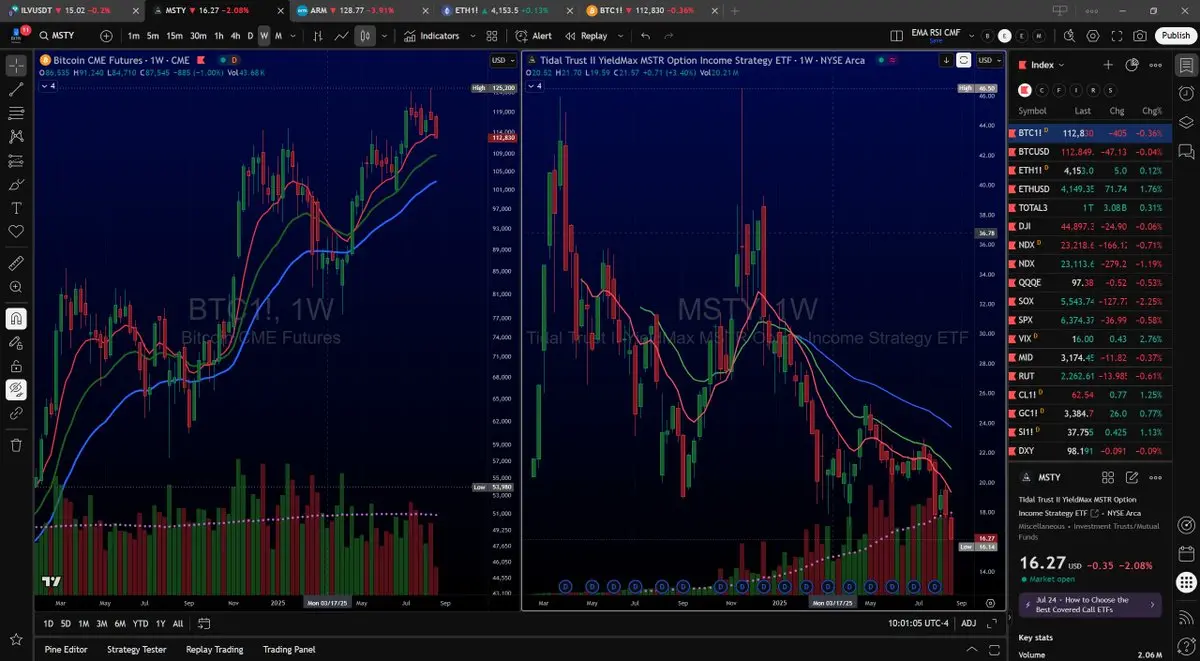
Task: Click the add symbol compare plus icon
Action: pyautogui.click(x=107, y=36)
